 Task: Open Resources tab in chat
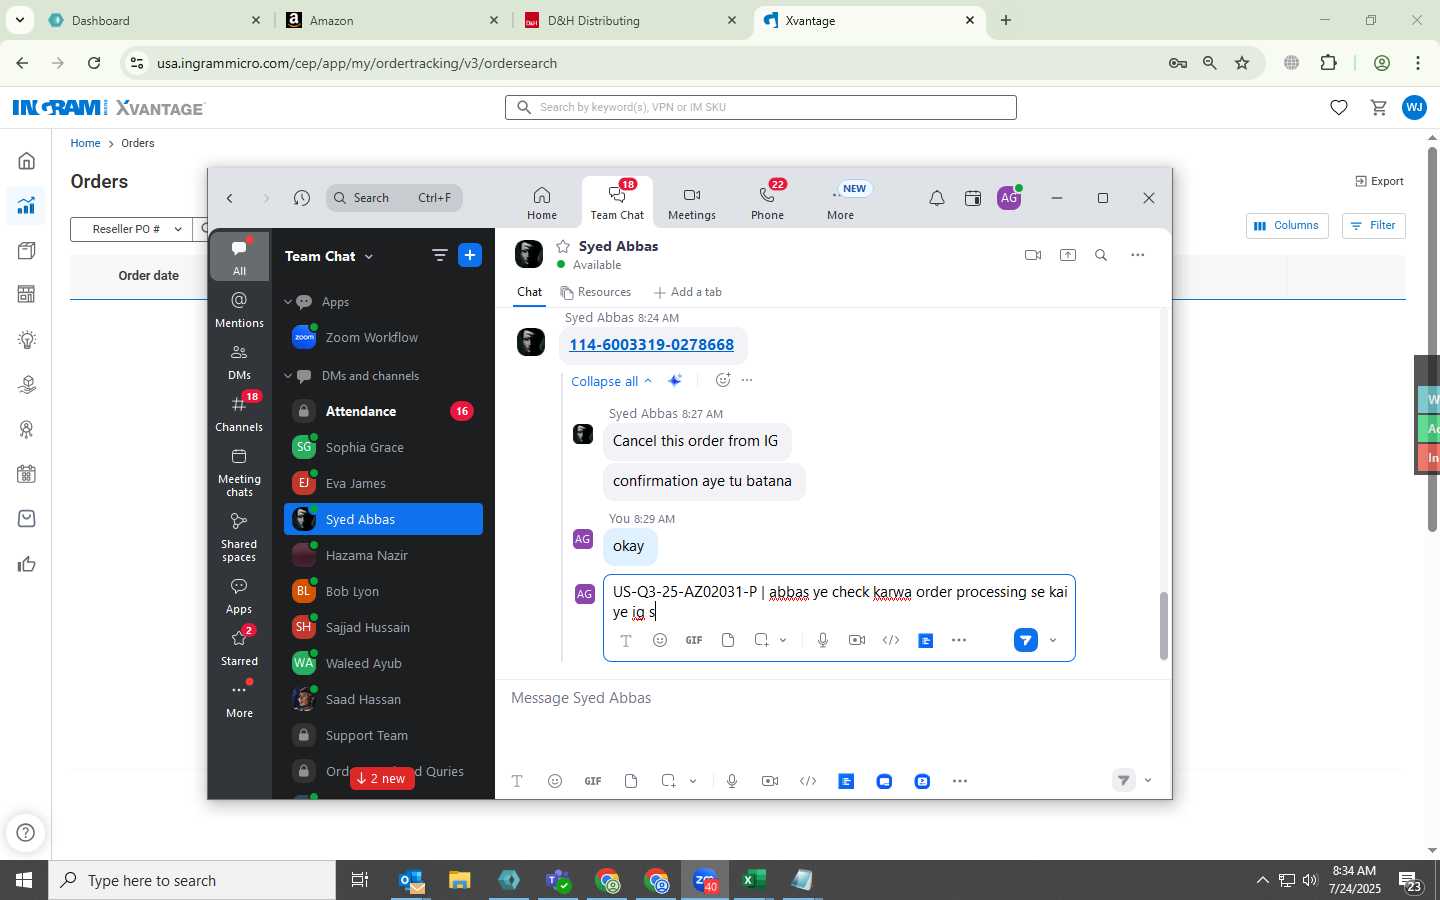tap(596, 292)
